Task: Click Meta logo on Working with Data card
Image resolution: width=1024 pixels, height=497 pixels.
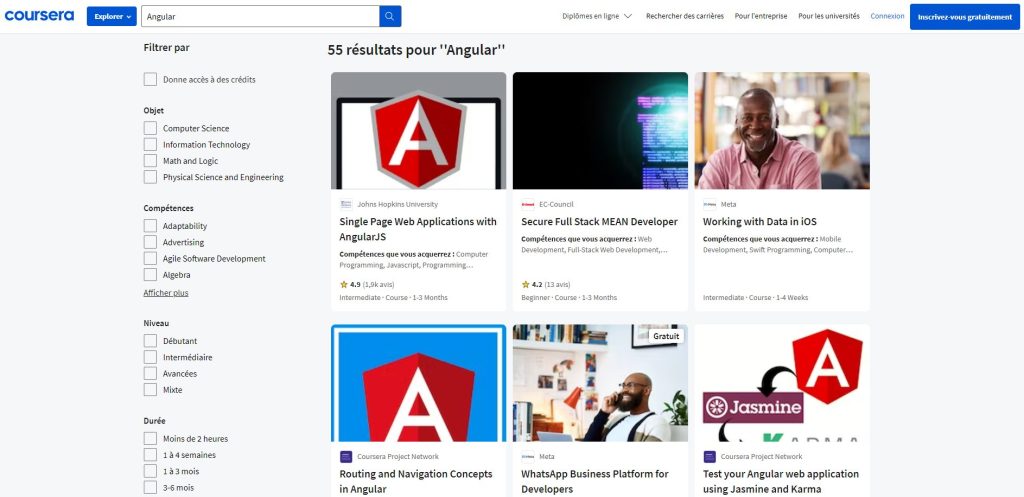Action: tap(709, 204)
